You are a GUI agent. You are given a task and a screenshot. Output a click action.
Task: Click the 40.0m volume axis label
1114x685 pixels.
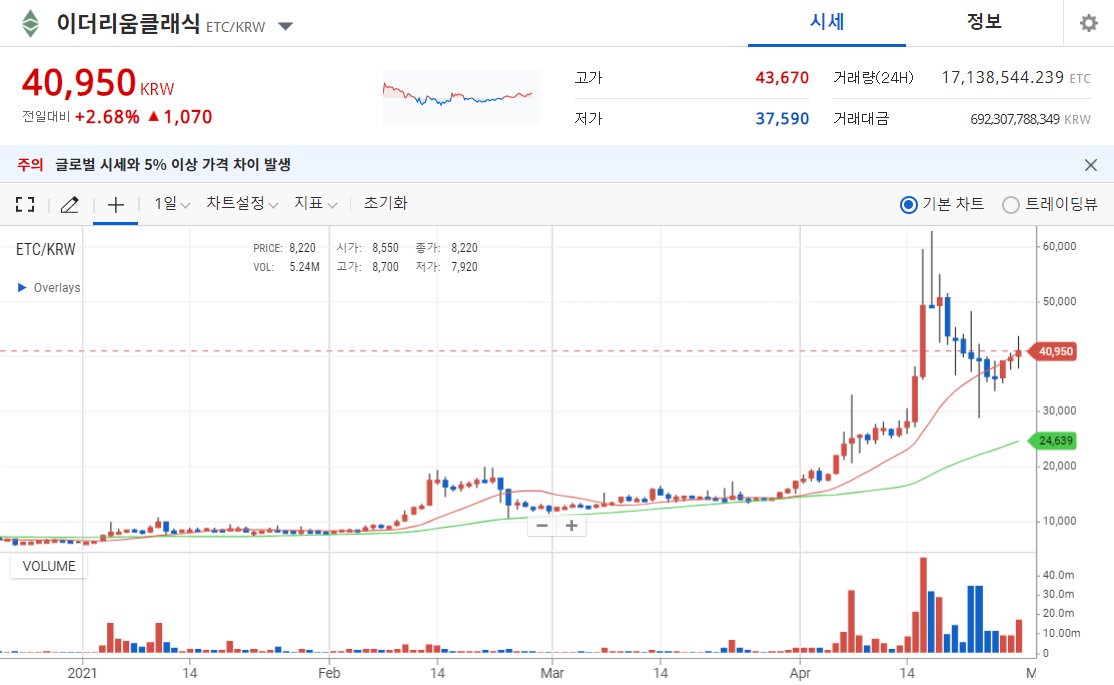pos(1058,575)
